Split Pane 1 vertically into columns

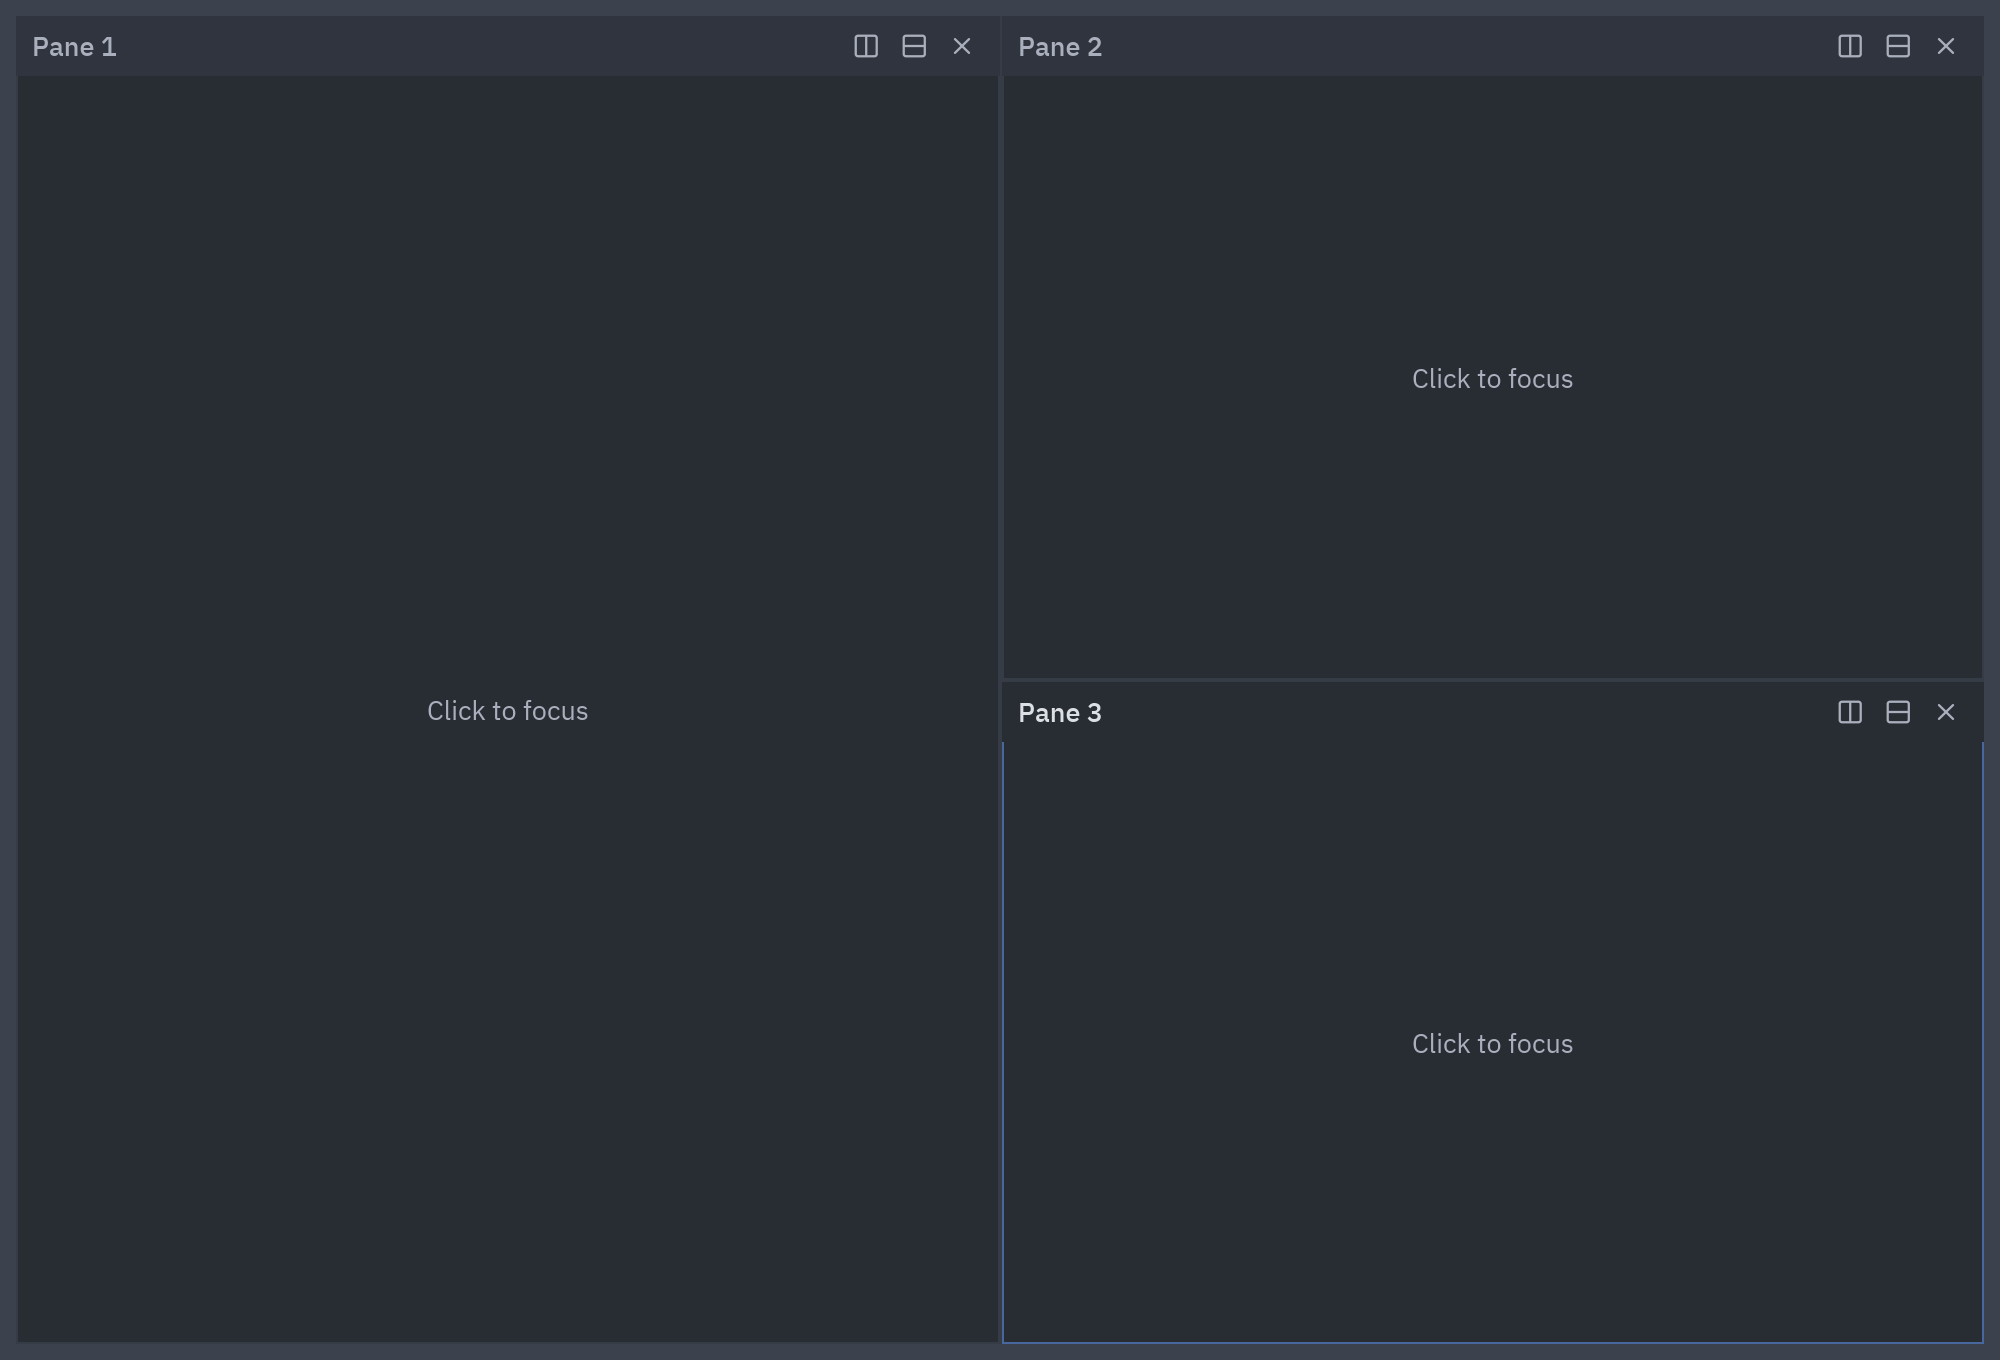tap(866, 47)
